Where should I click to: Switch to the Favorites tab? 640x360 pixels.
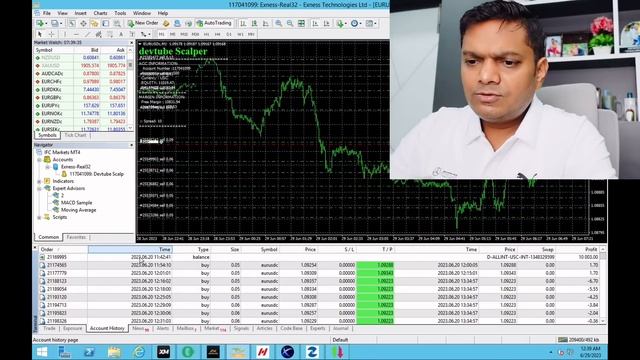(76, 237)
